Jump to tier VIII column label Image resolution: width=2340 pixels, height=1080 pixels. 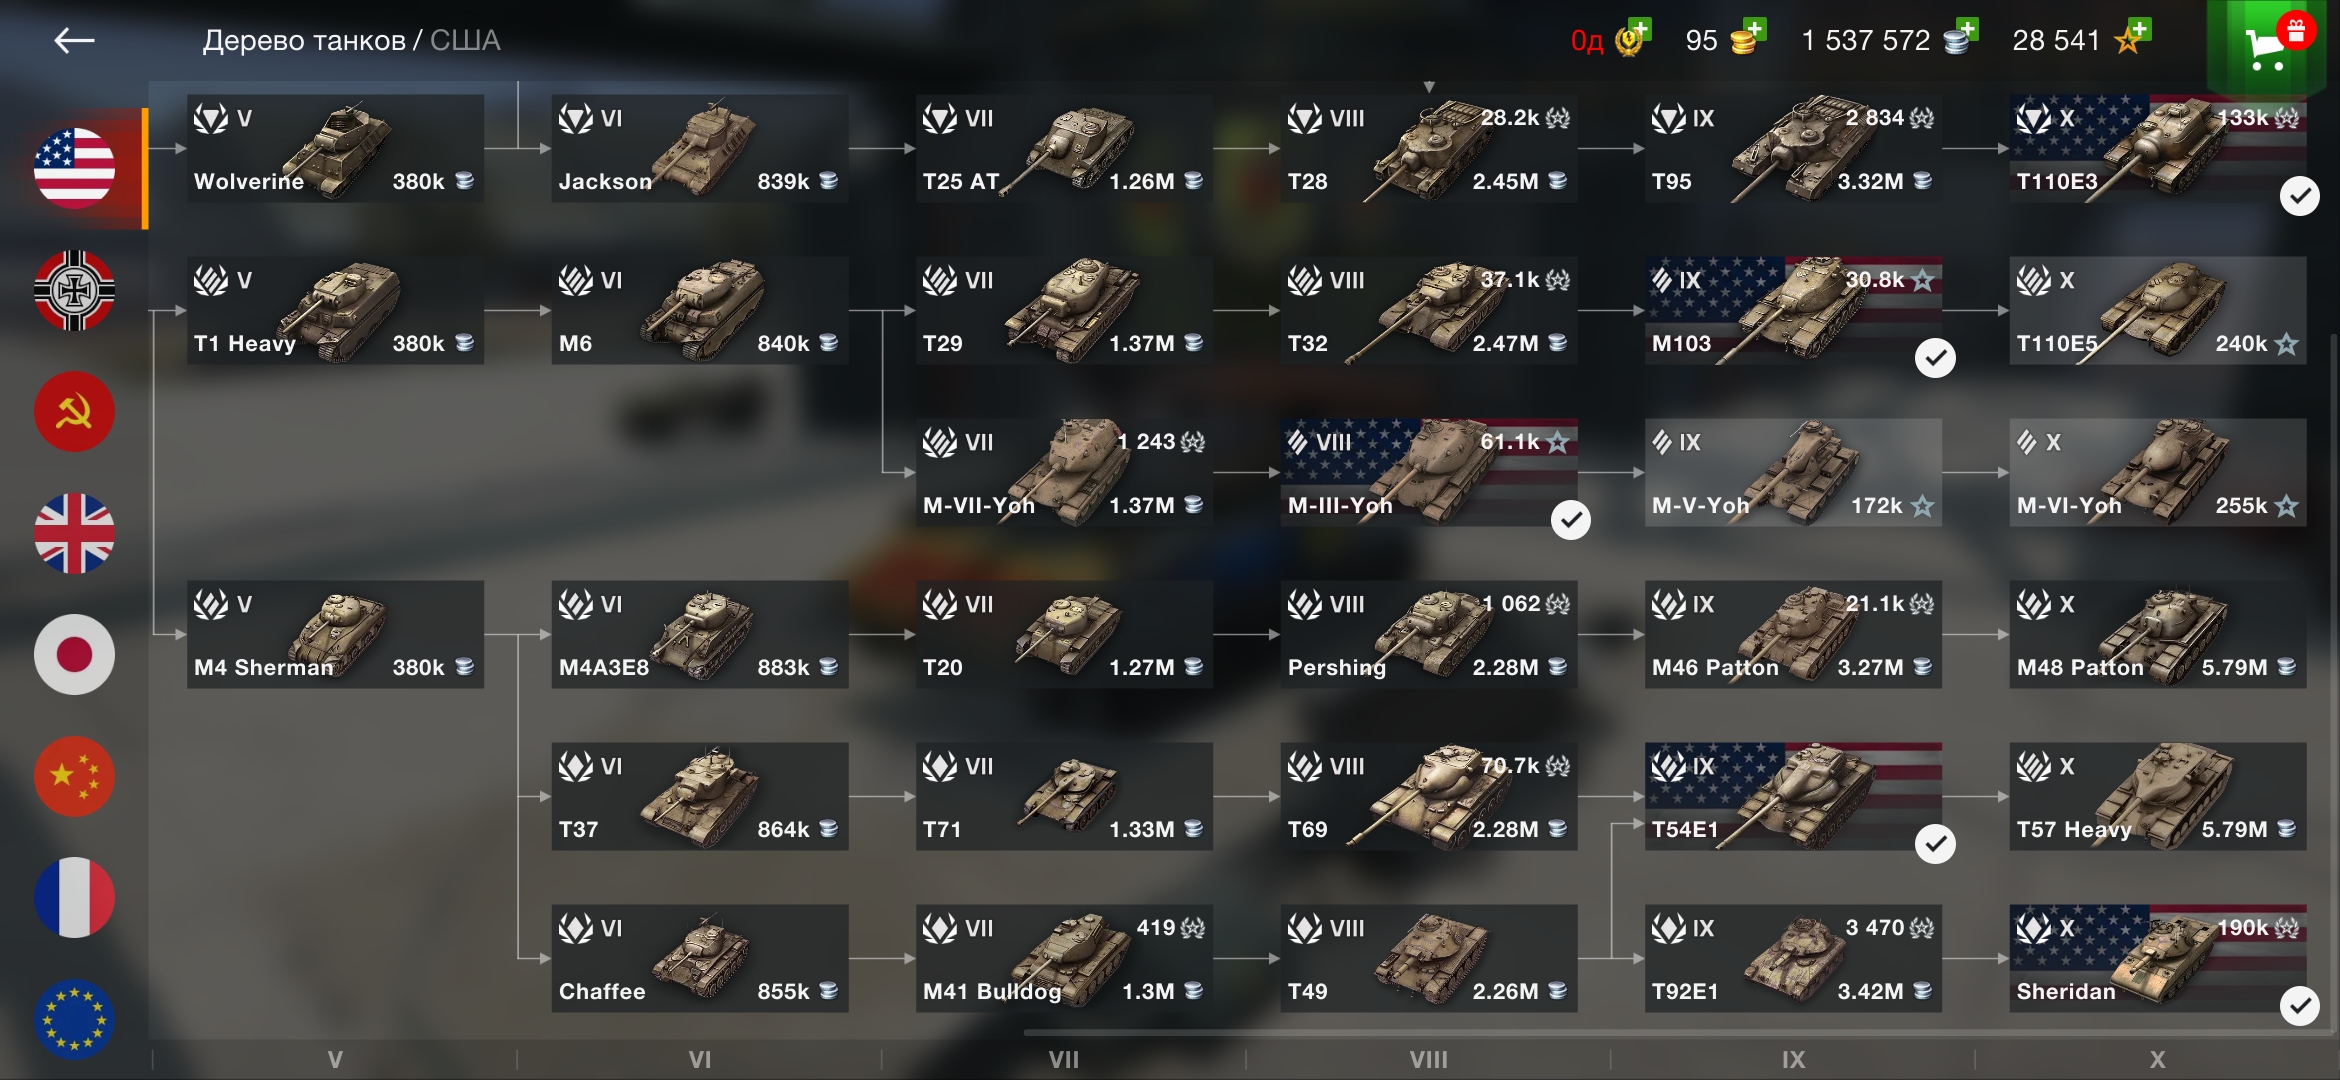click(x=1428, y=1059)
